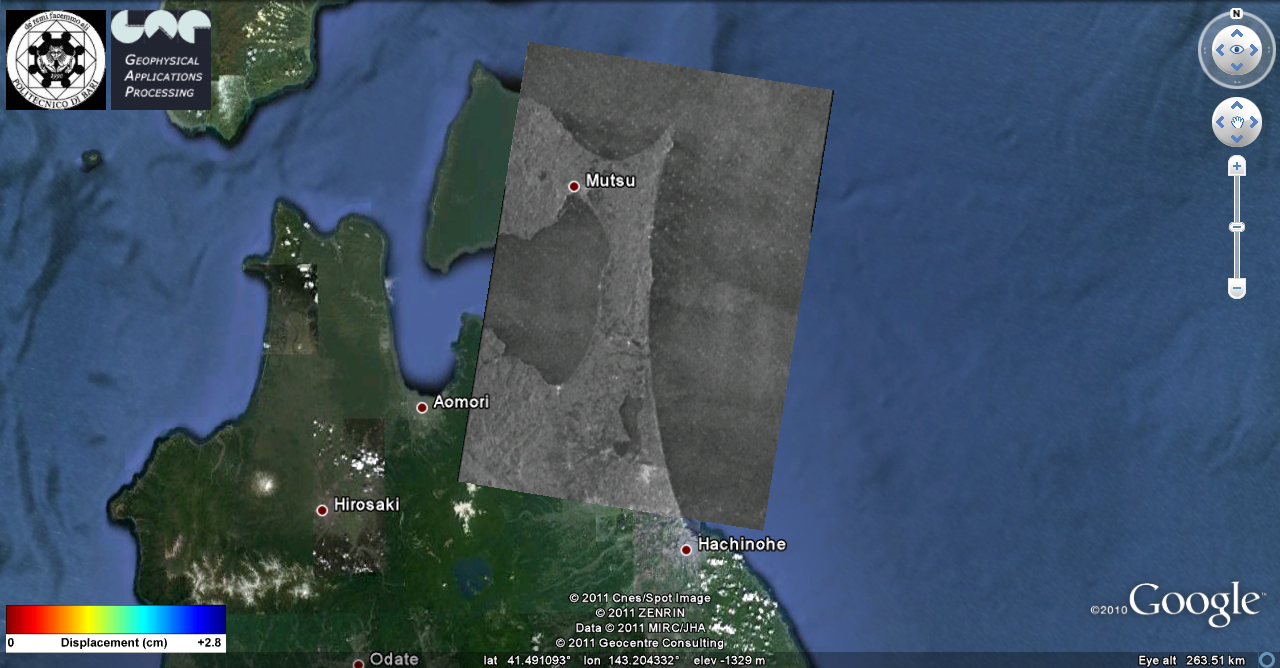Click the displacement rainbow color scale bar

[116, 619]
